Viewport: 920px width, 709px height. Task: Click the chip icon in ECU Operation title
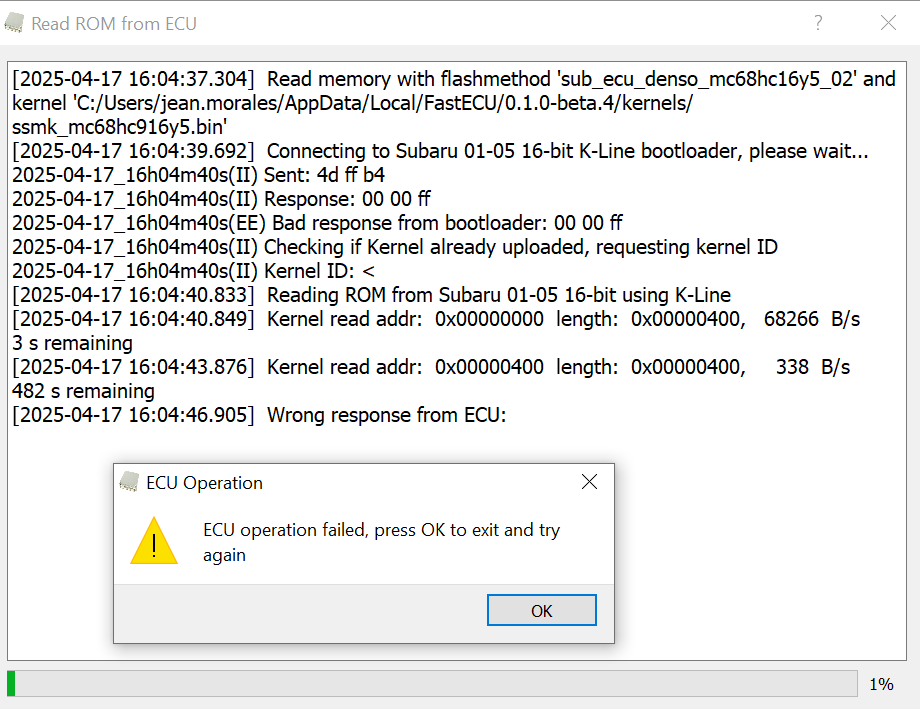(129, 482)
